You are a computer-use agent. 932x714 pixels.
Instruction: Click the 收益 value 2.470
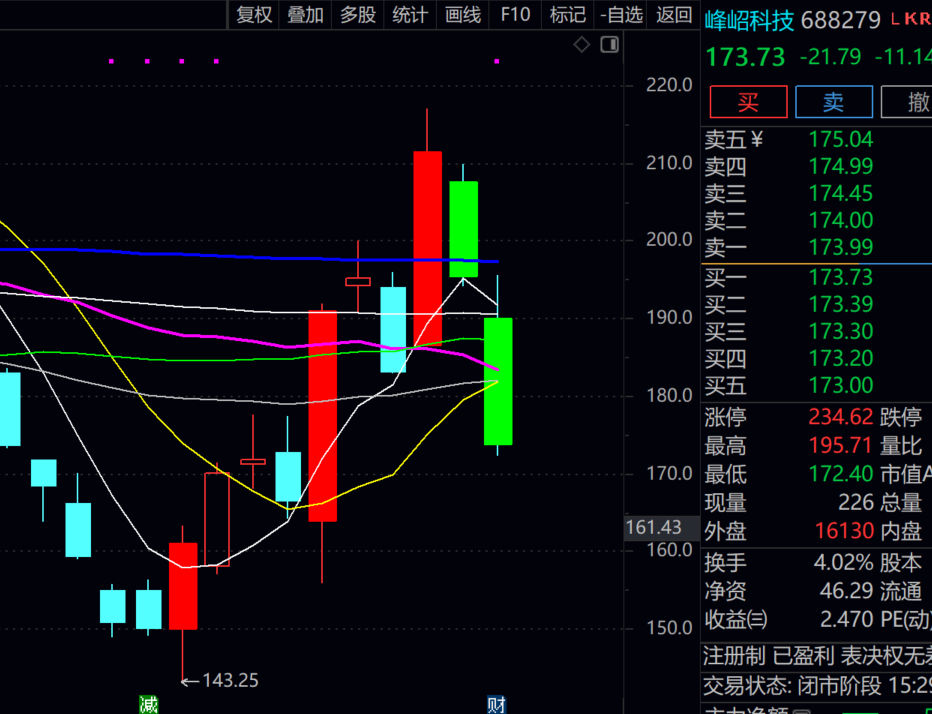pyautogui.click(x=846, y=619)
